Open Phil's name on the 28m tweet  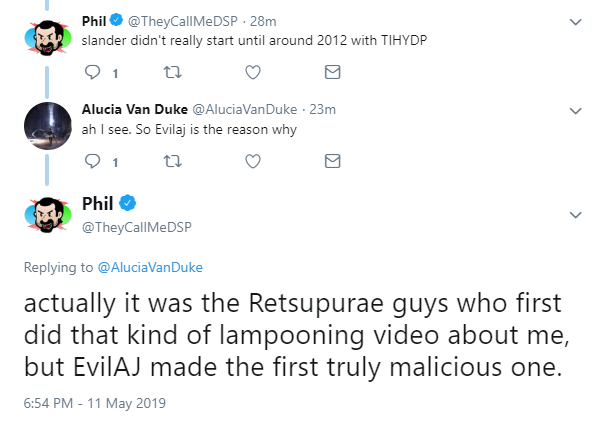pyautogui.click(x=94, y=21)
